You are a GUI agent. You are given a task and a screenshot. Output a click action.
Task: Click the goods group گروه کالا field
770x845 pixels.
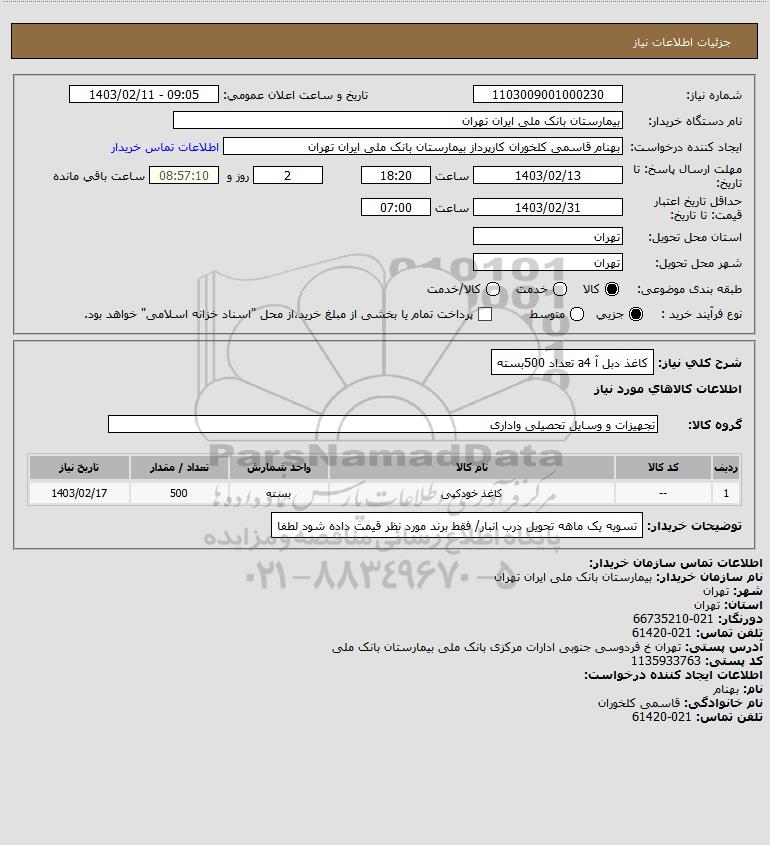tap(383, 424)
